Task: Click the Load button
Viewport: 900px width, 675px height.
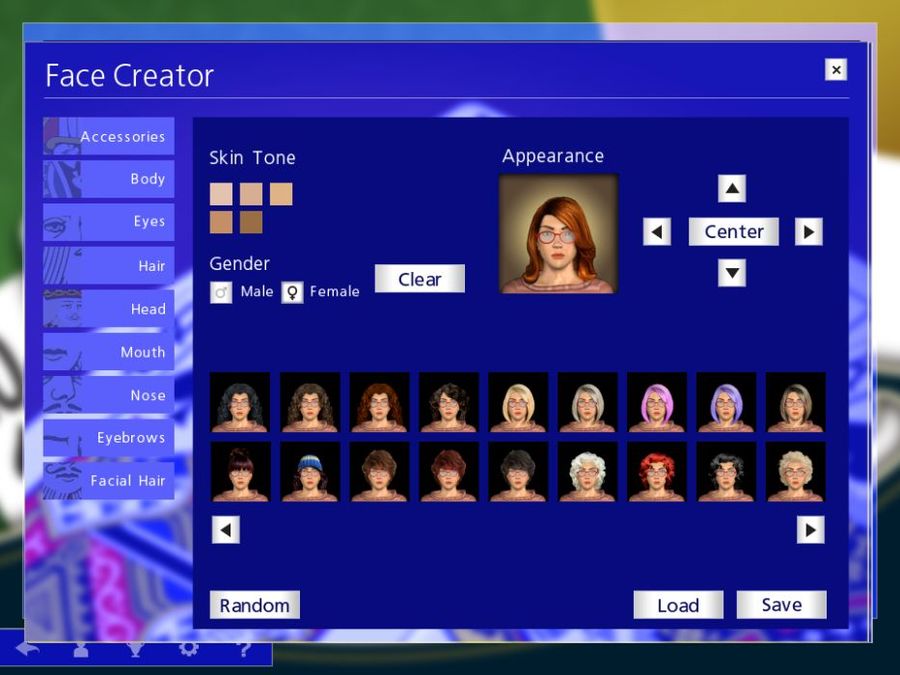Action: tap(678, 605)
